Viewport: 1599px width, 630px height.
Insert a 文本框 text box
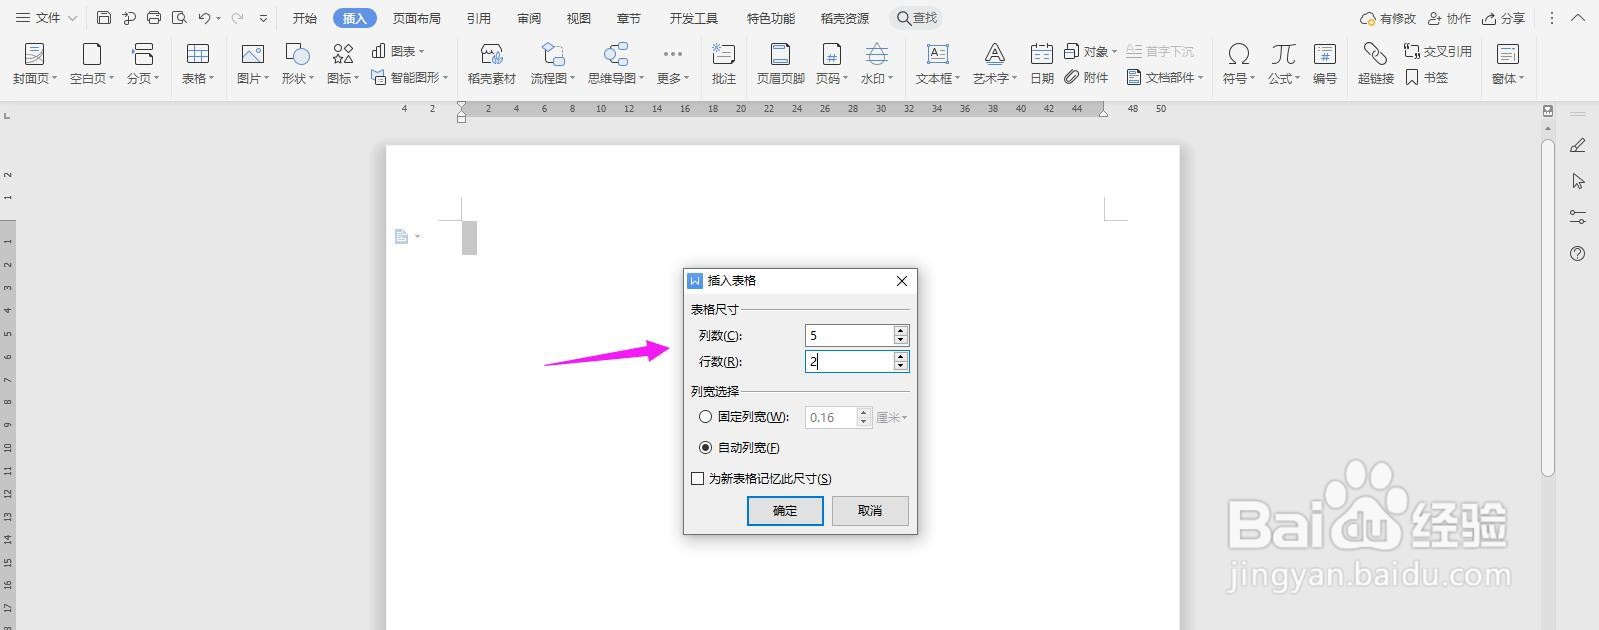point(938,63)
